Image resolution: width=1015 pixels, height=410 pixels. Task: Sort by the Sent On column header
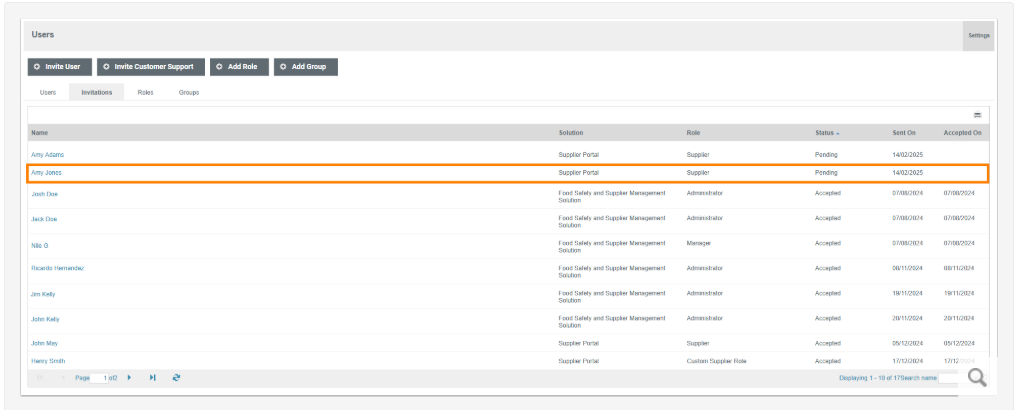904,133
